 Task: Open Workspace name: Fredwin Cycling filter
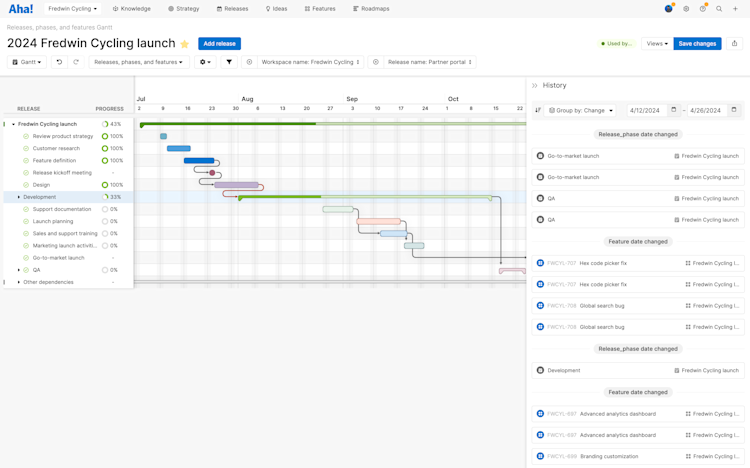[x=310, y=62]
